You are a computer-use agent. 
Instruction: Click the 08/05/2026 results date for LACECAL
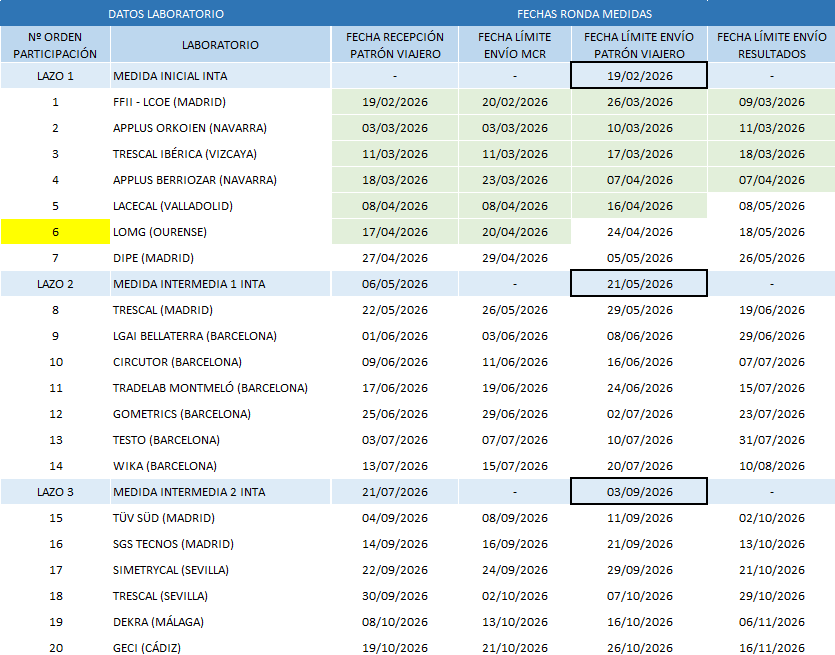(x=771, y=206)
